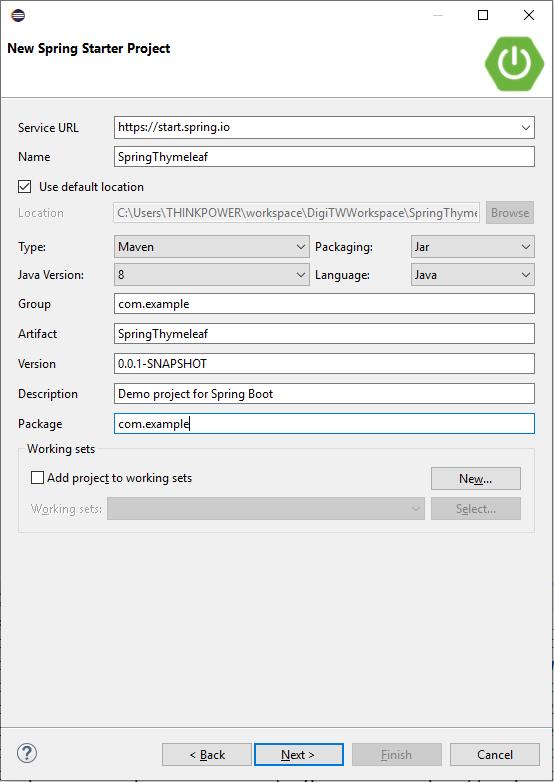Maximize the dialog window
554x782 pixels.
(x=483, y=15)
